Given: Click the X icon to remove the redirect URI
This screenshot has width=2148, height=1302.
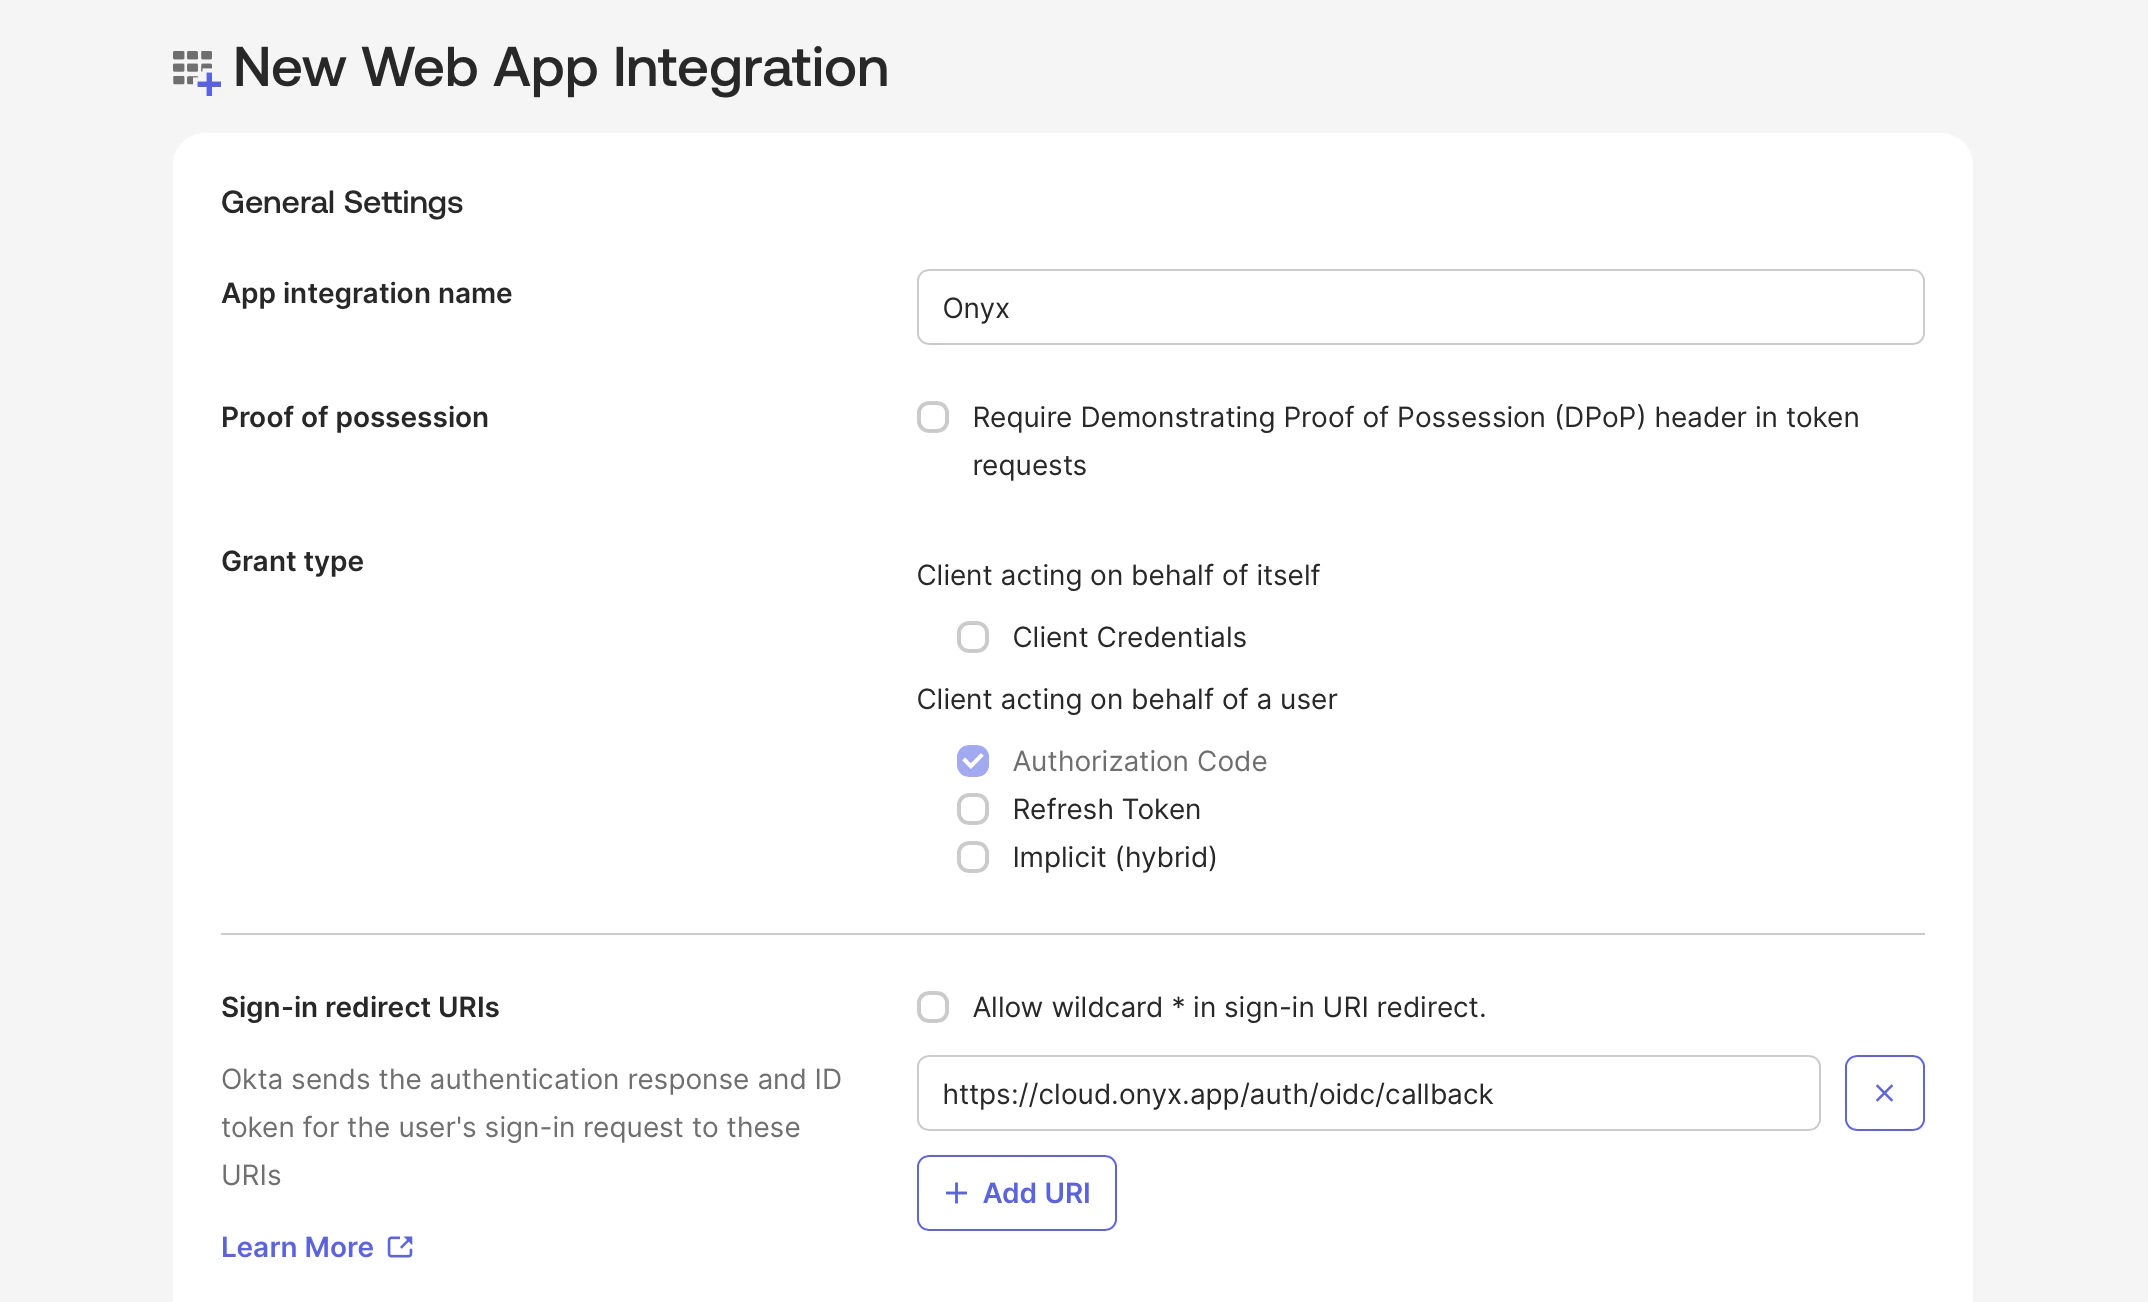Looking at the screenshot, I should pyautogui.click(x=1884, y=1092).
